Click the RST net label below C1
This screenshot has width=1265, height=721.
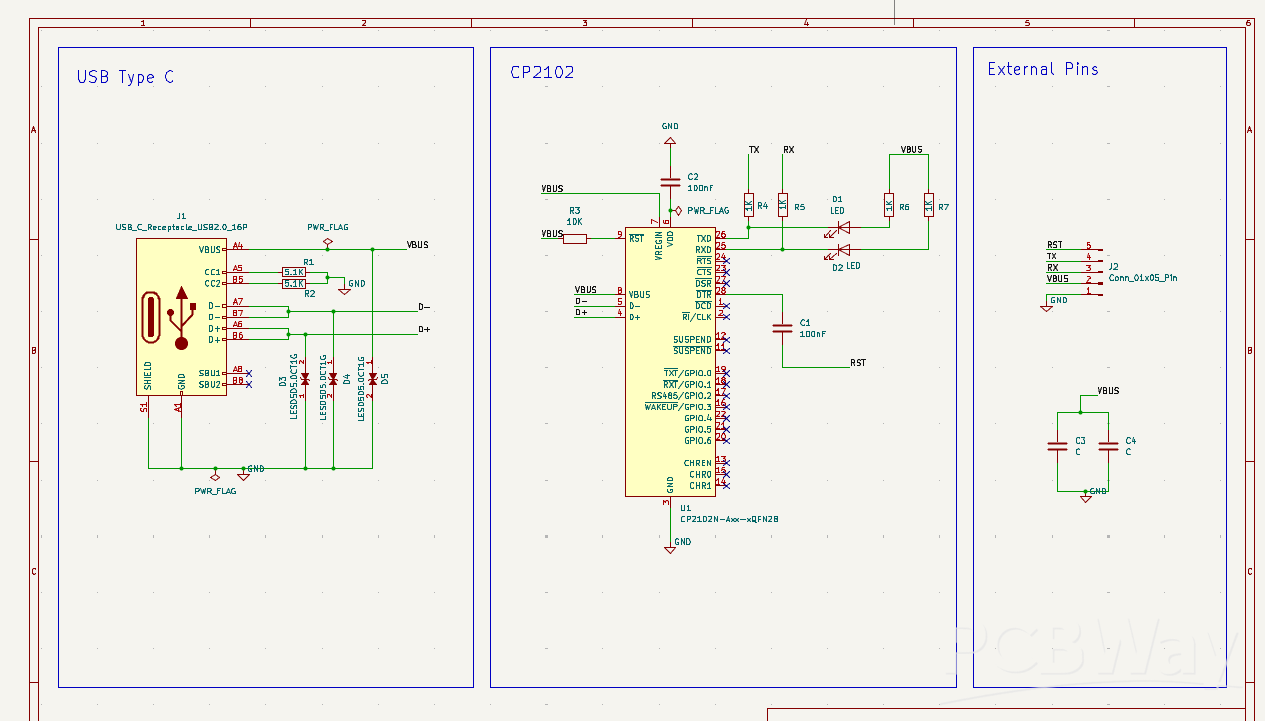pos(858,363)
